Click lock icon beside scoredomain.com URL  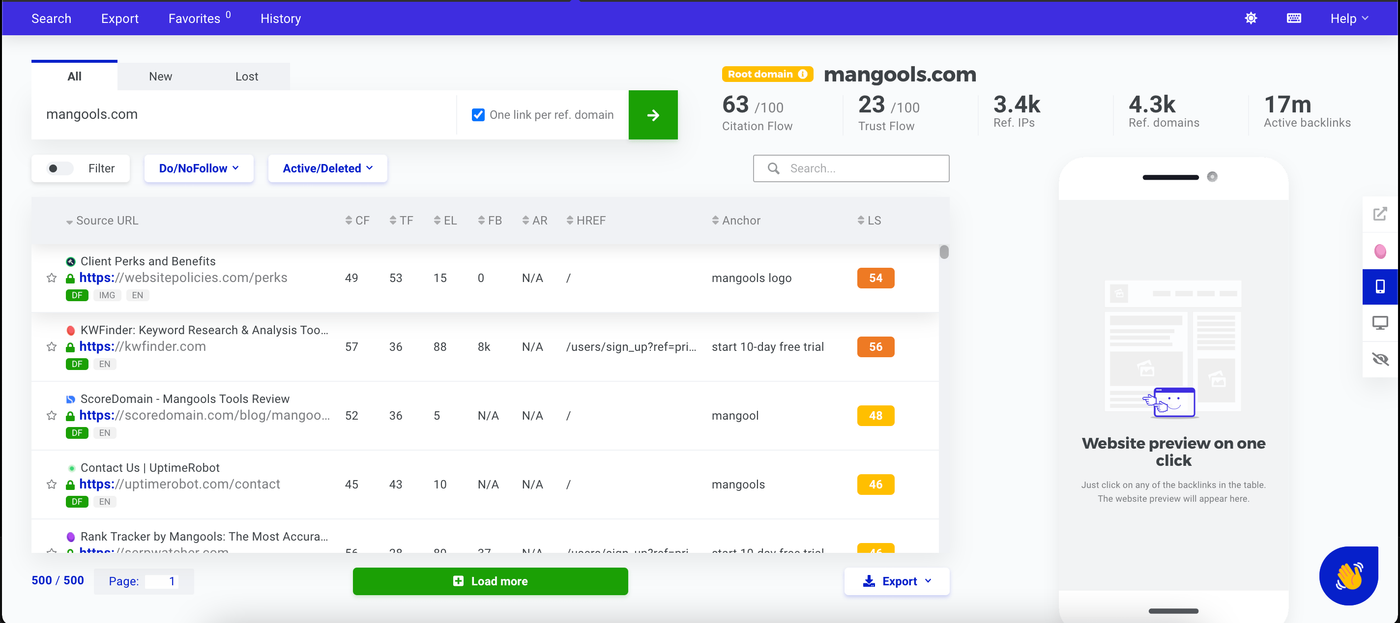point(70,416)
